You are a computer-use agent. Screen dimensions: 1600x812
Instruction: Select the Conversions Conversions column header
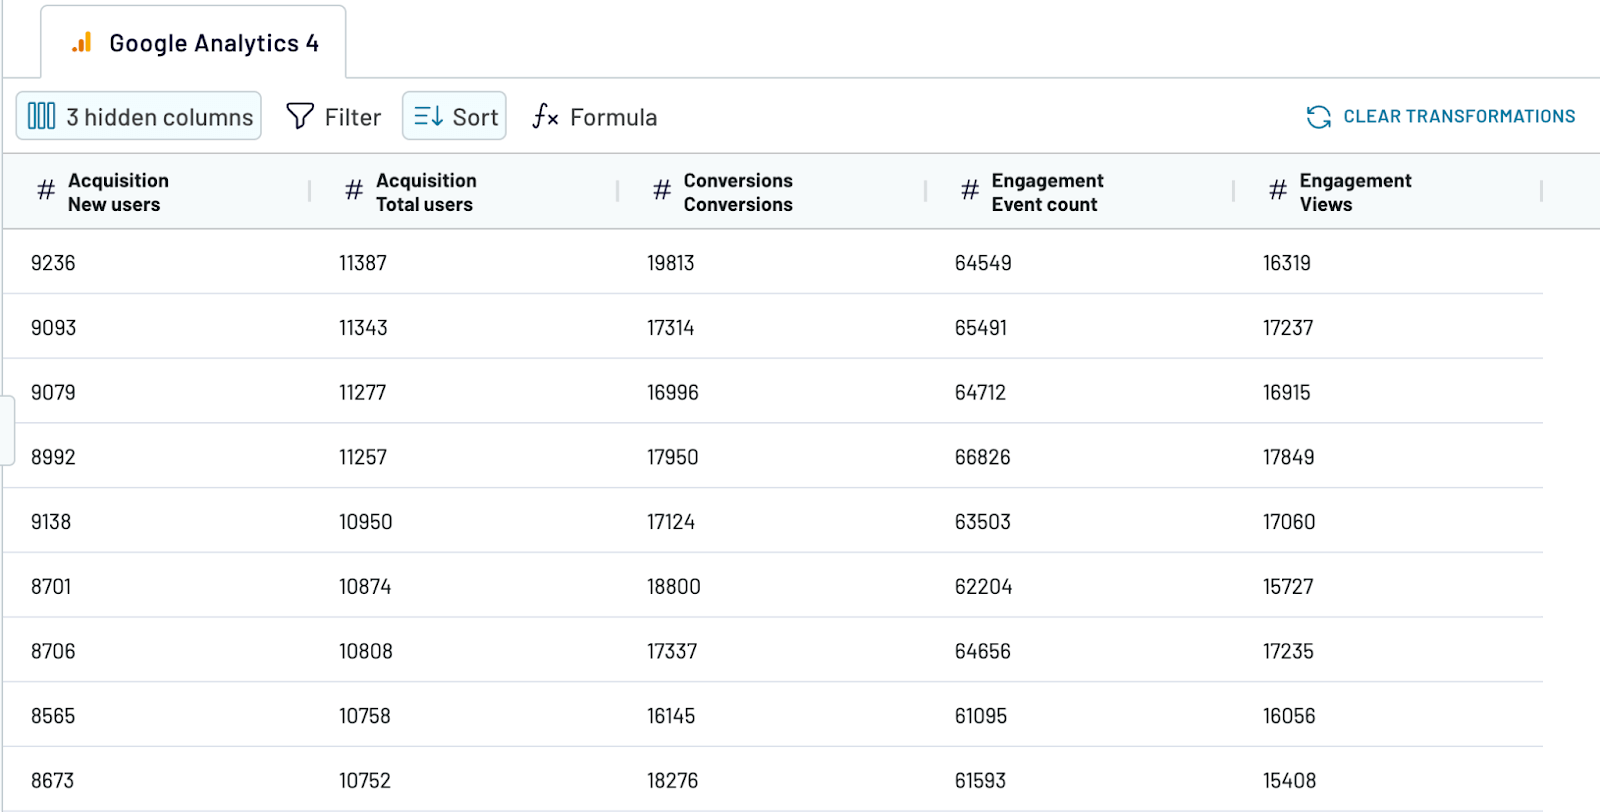(x=772, y=192)
